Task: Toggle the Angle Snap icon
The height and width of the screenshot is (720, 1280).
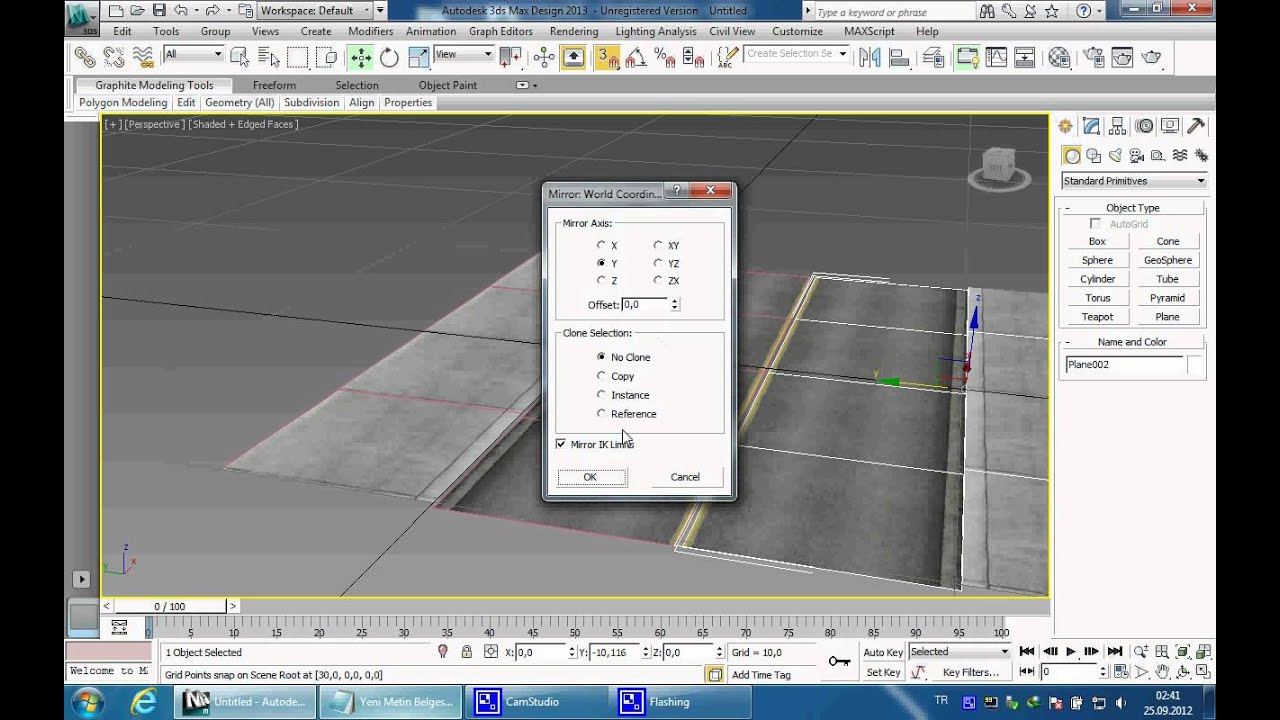Action: [x=636, y=57]
